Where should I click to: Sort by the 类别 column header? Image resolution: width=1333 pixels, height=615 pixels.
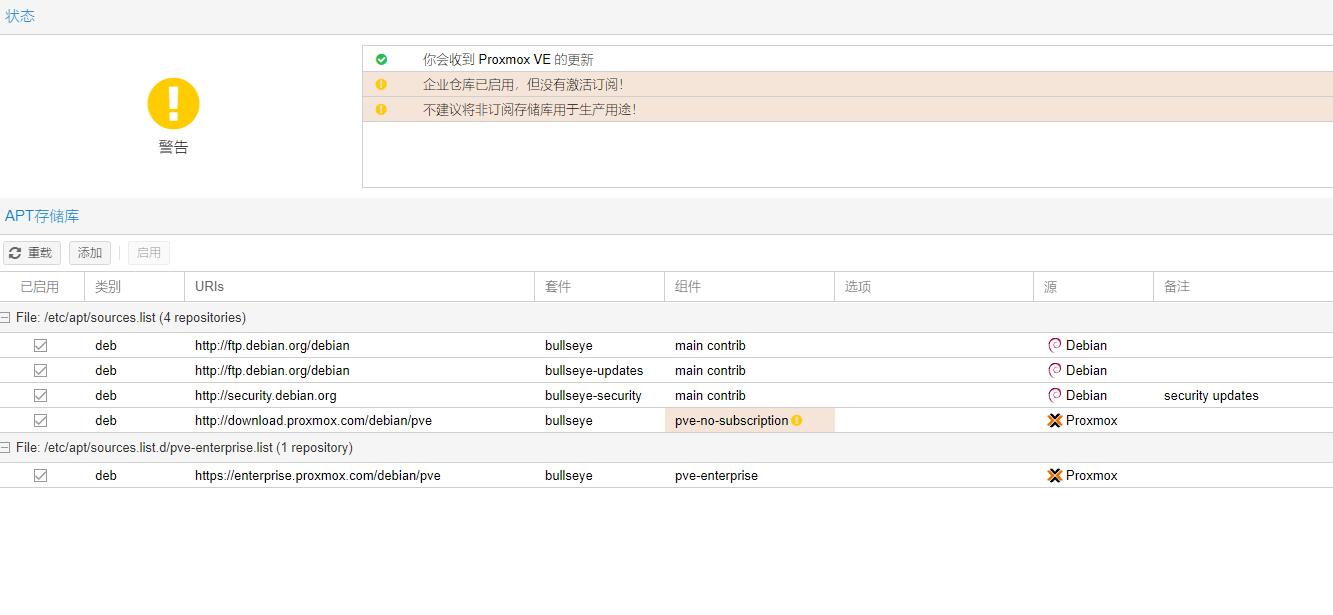coord(134,287)
